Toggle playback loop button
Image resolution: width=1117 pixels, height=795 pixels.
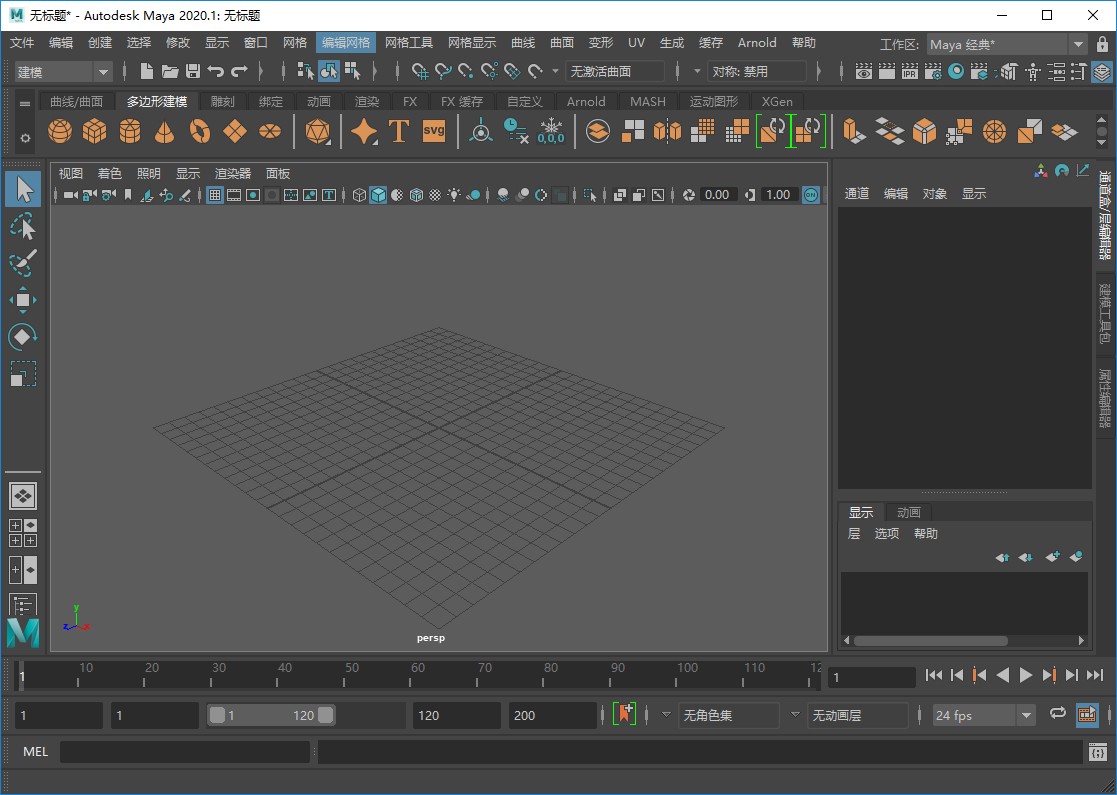[x=1058, y=713]
